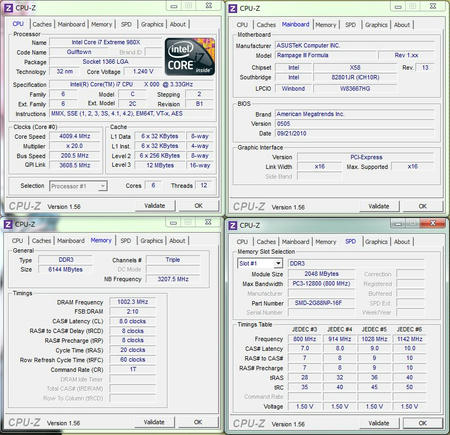Click OK in the Mainboard window
This screenshot has width=450, height=435.
click(423, 206)
